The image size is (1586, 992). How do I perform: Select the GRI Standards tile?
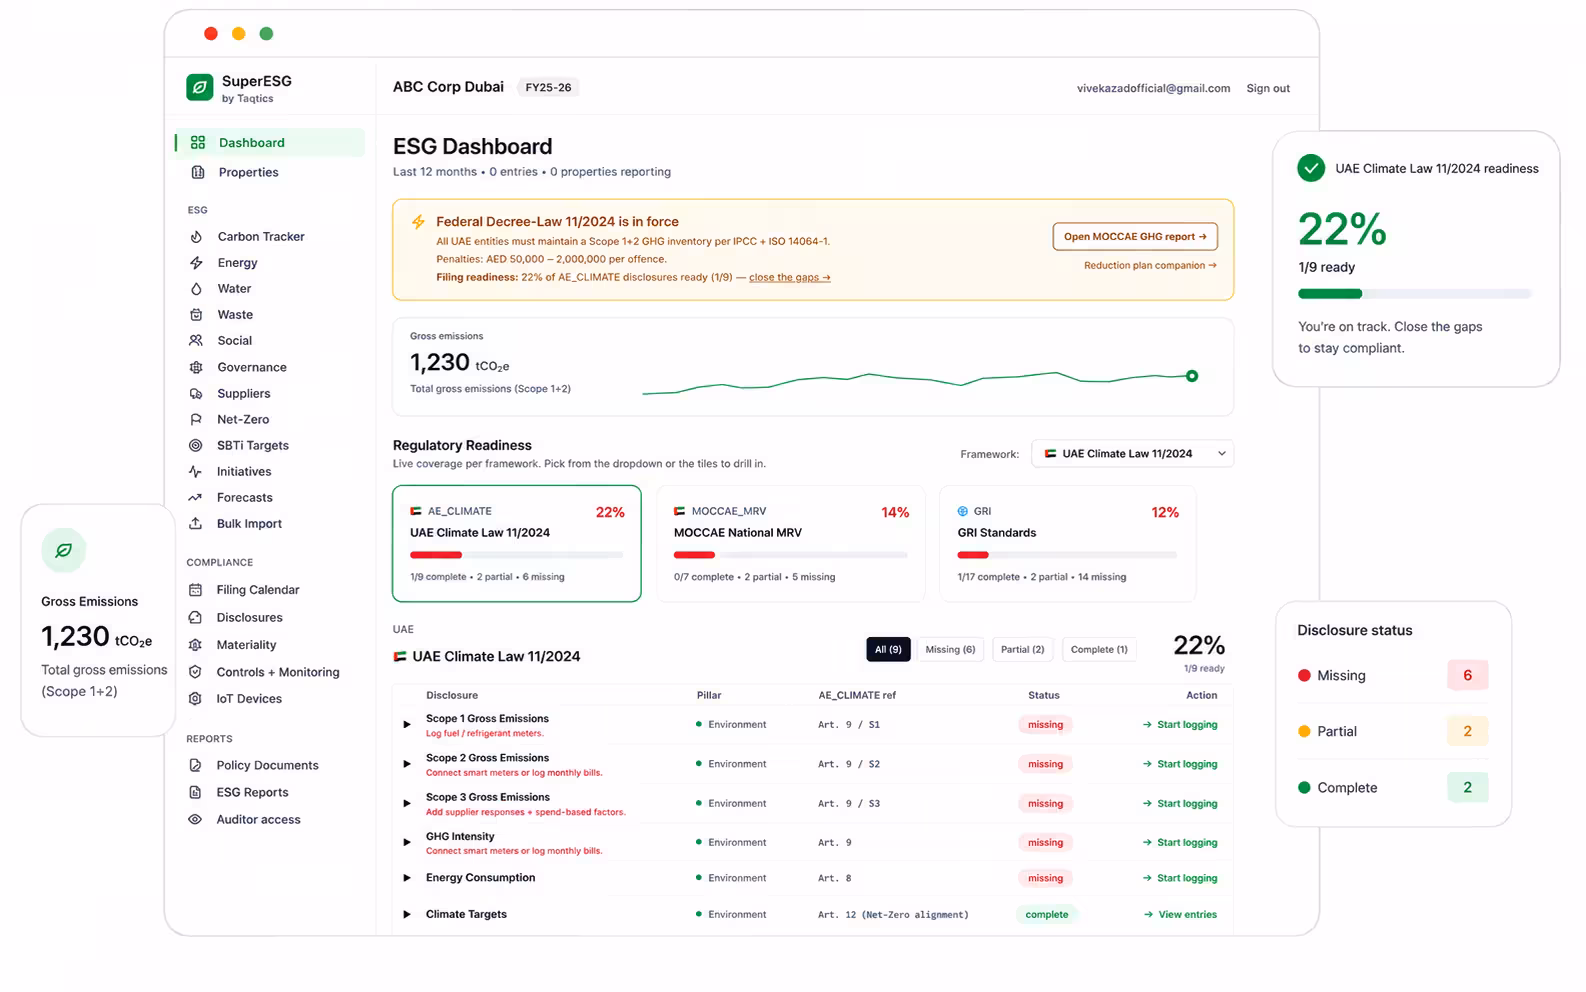[1067, 544]
